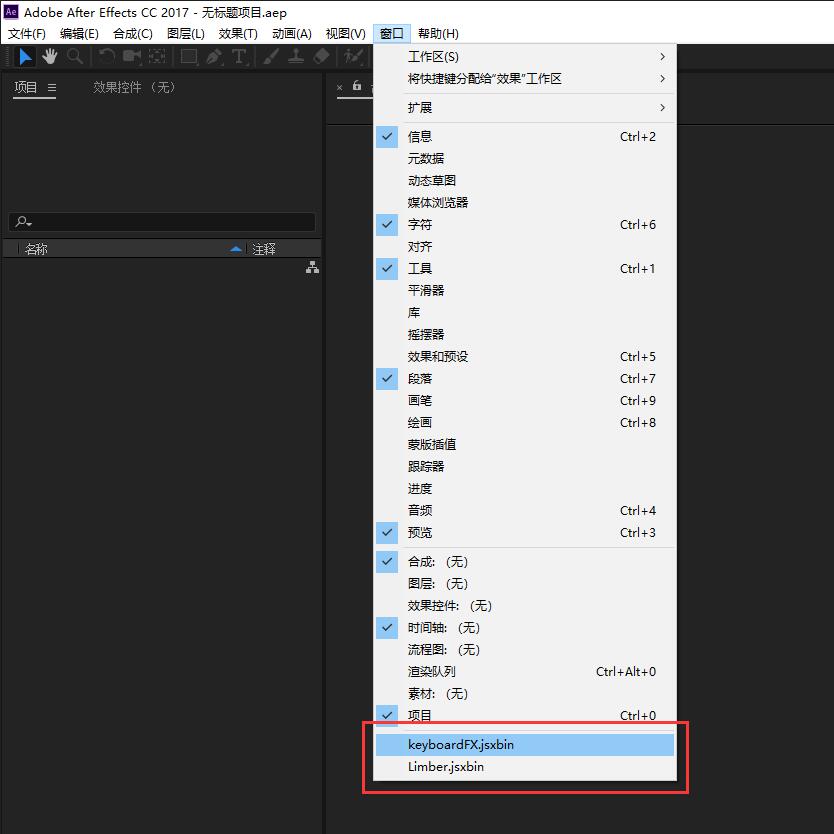Switch to the 效果控件（无）panel tab
The height and width of the screenshot is (834, 834).
[134, 87]
